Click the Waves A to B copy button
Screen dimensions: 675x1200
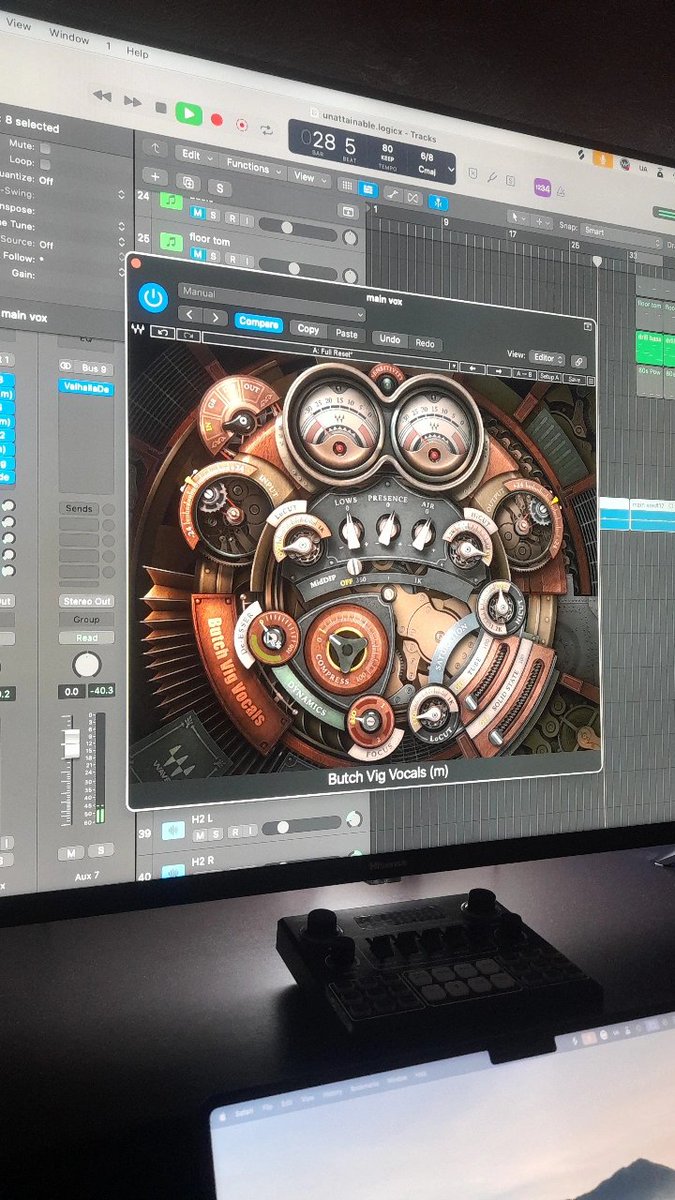pyautogui.click(x=523, y=373)
